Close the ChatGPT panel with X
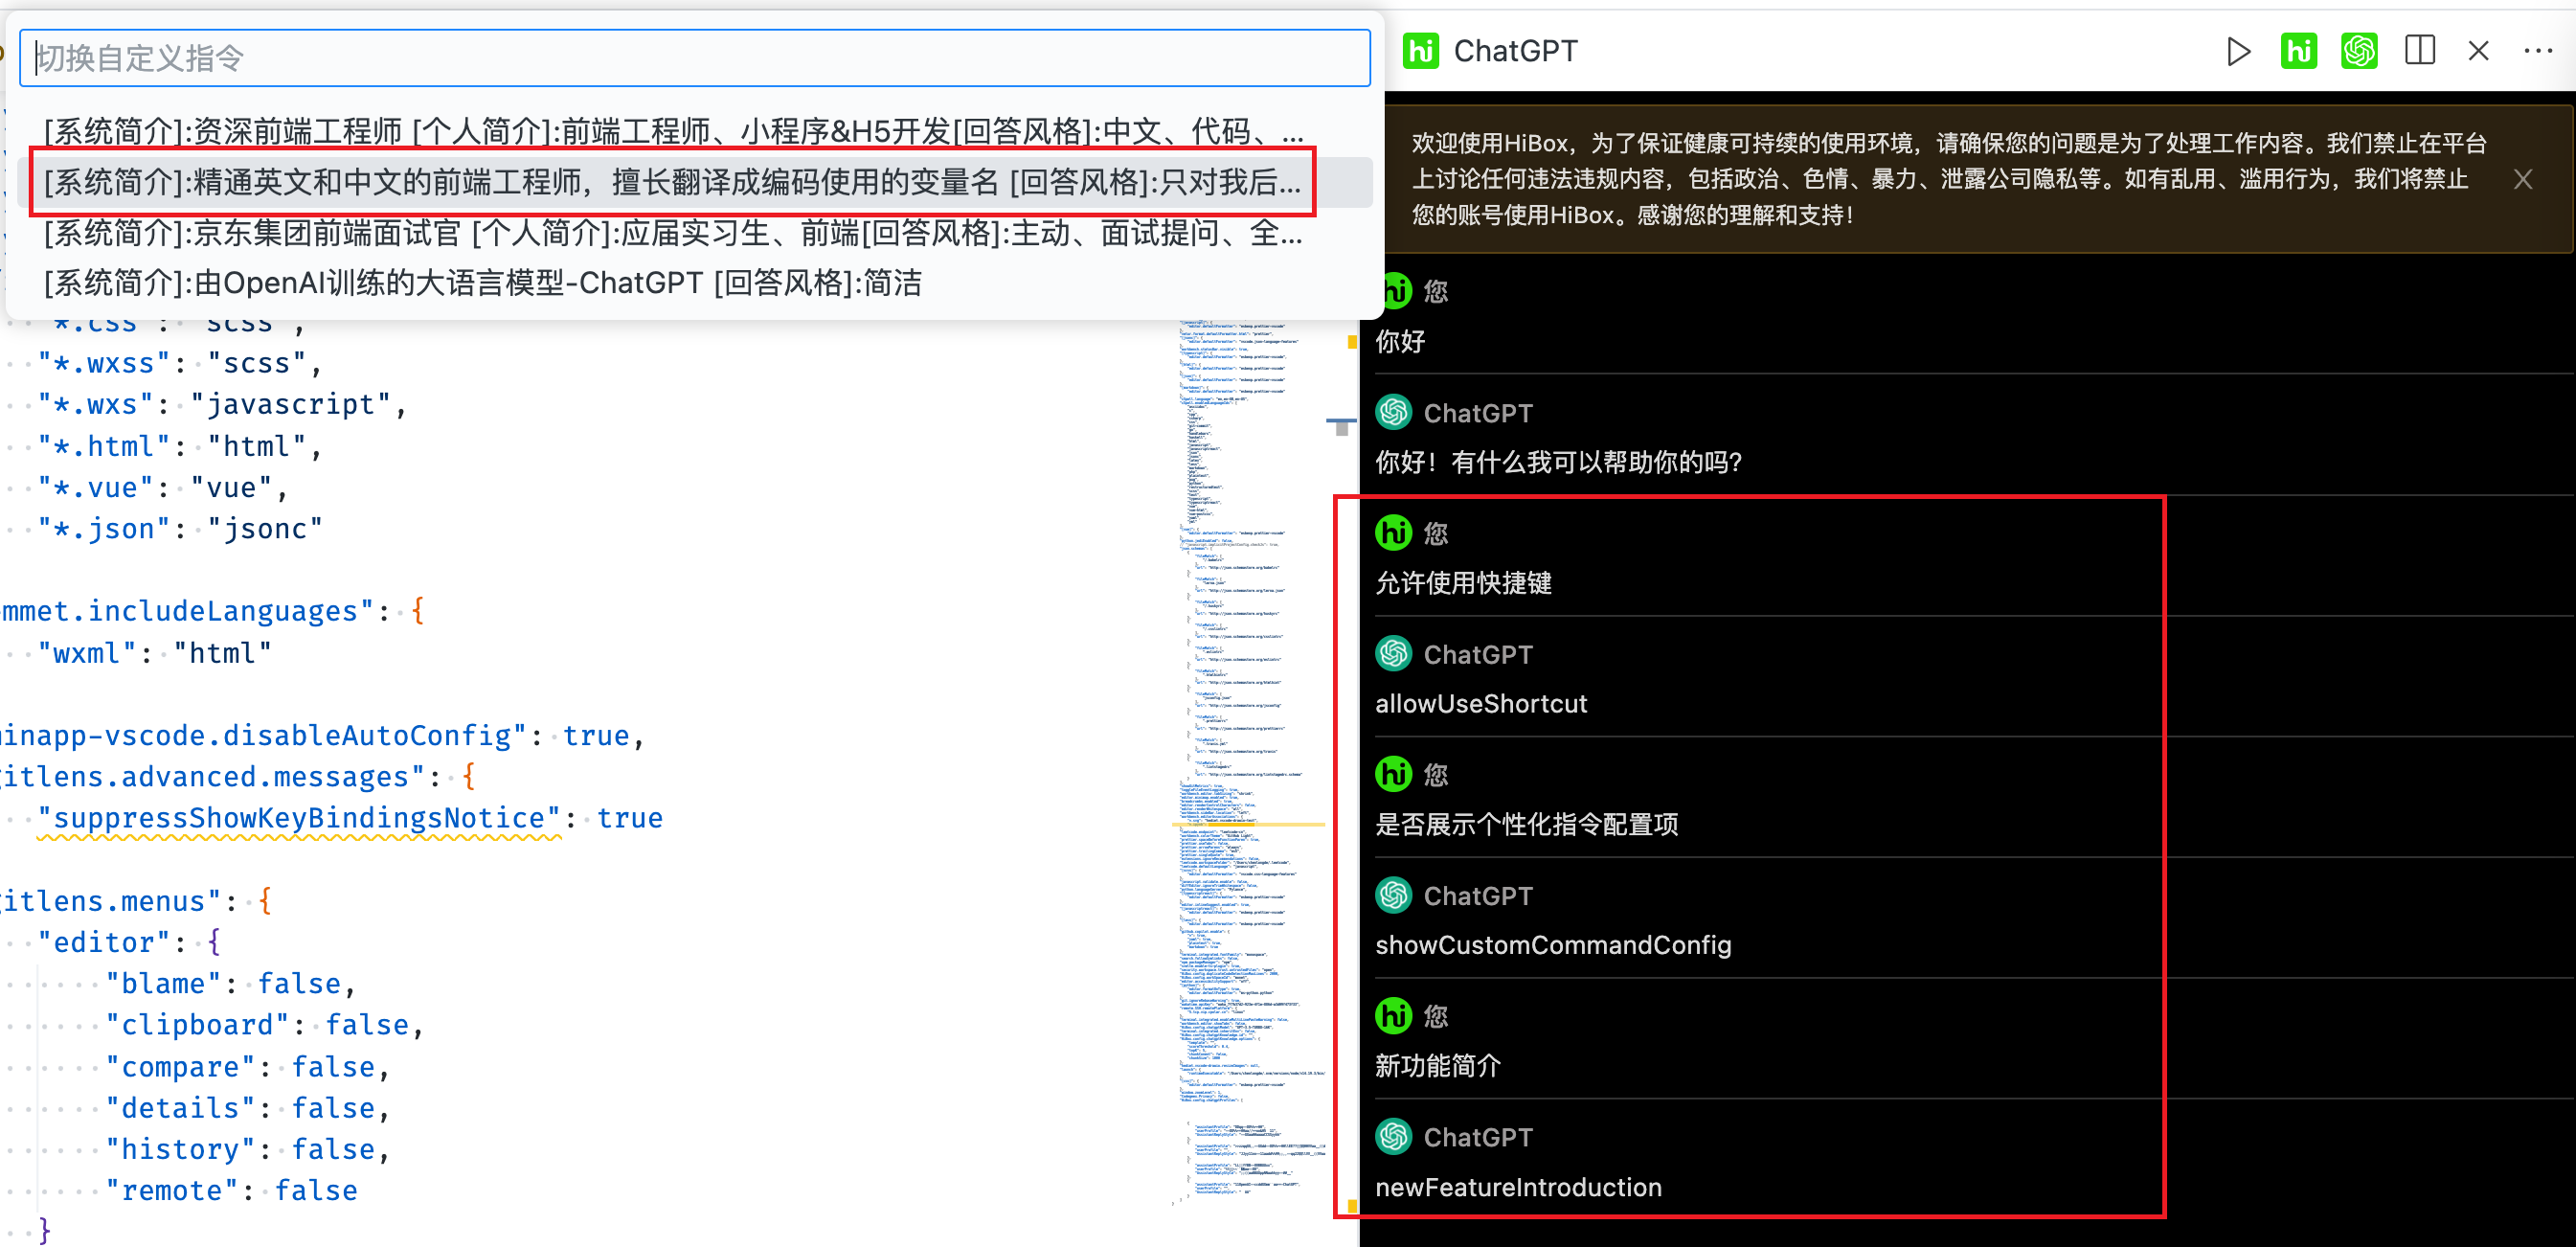2576x1247 pixels. (2478, 51)
